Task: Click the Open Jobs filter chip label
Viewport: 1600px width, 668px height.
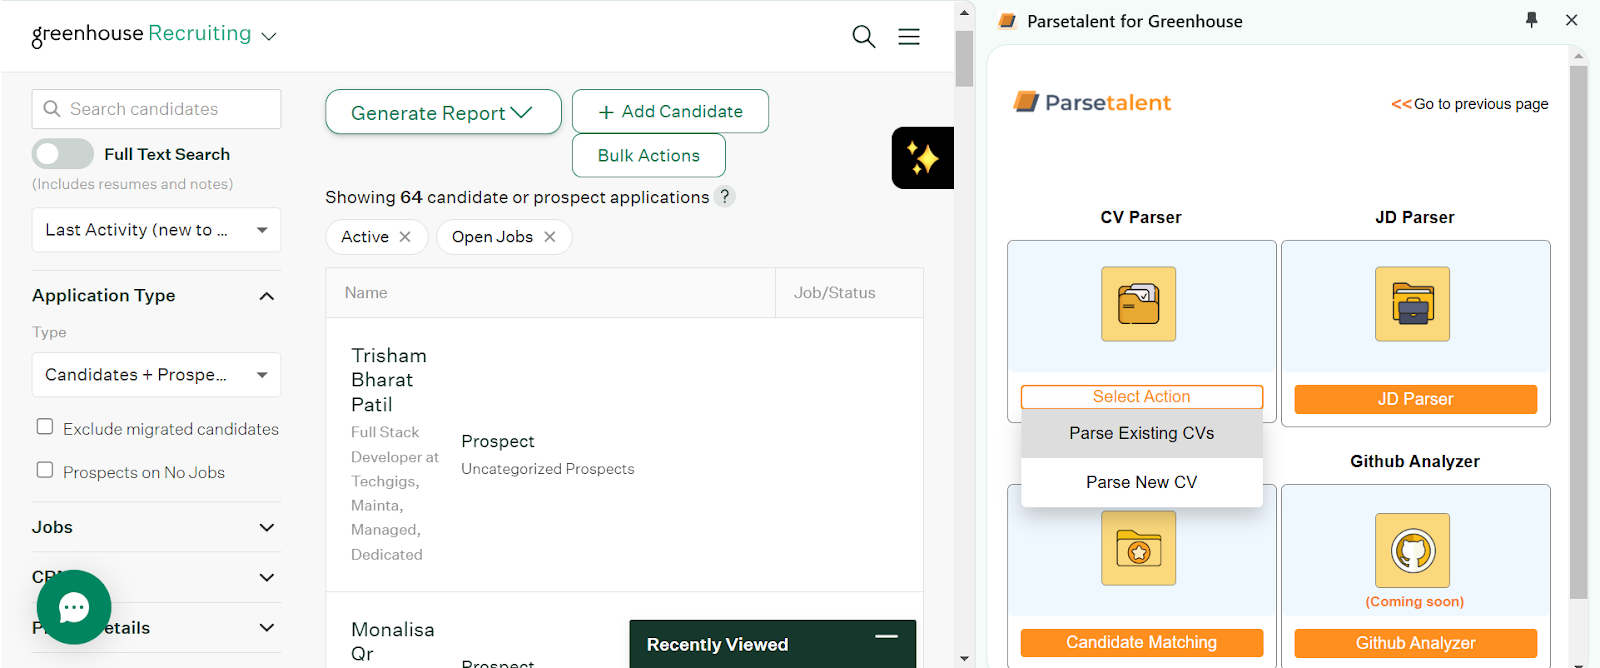Action: 492,237
